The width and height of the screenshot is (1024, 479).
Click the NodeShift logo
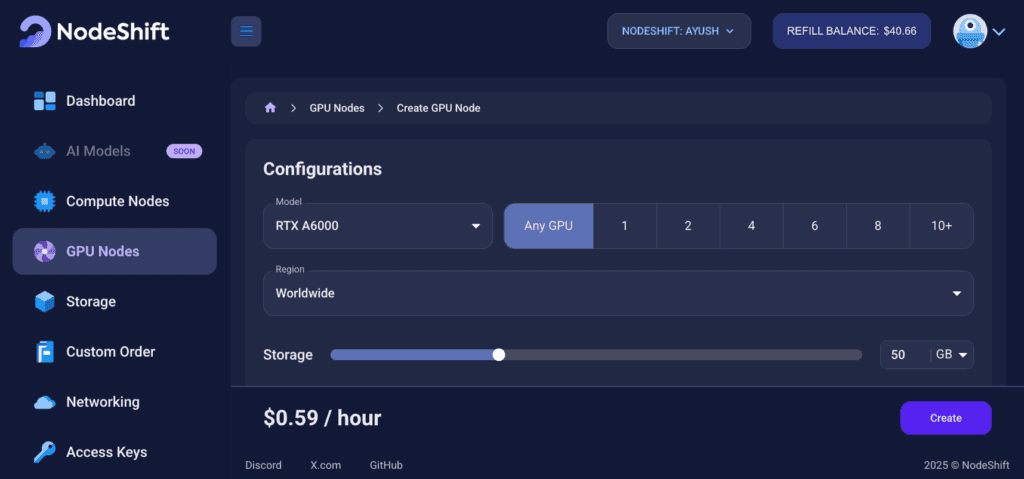(x=94, y=31)
